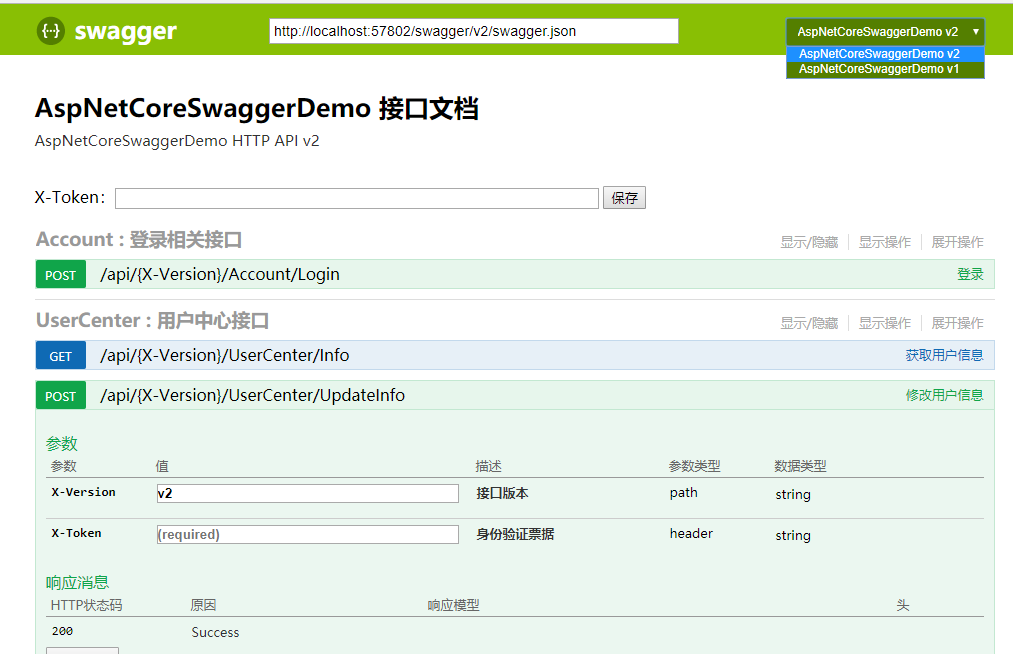Click the 获取用户信息 summary link
This screenshot has width=1013, height=654.
(x=944, y=355)
